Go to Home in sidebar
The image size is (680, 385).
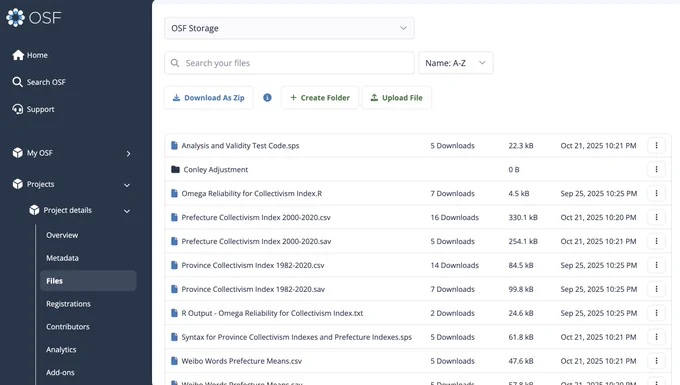37,55
